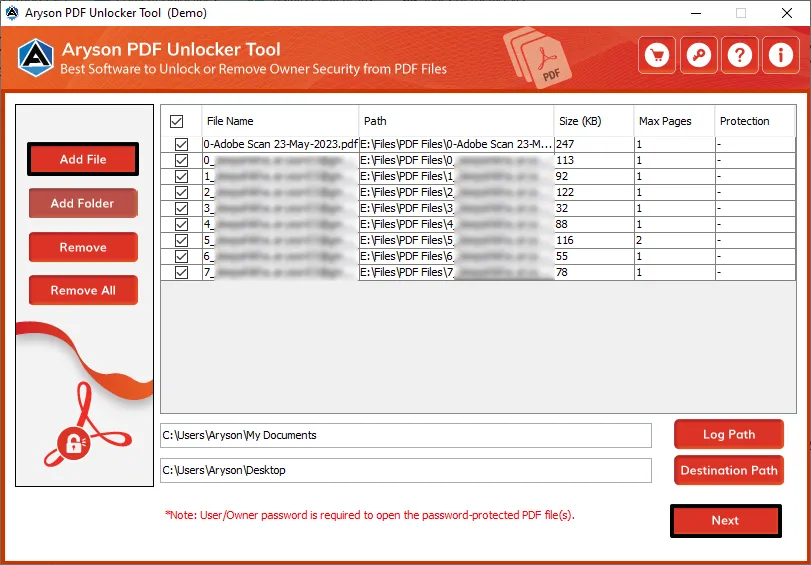Click the Destination Path button
This screenshot has height=565, width=811.
(729, 470)
